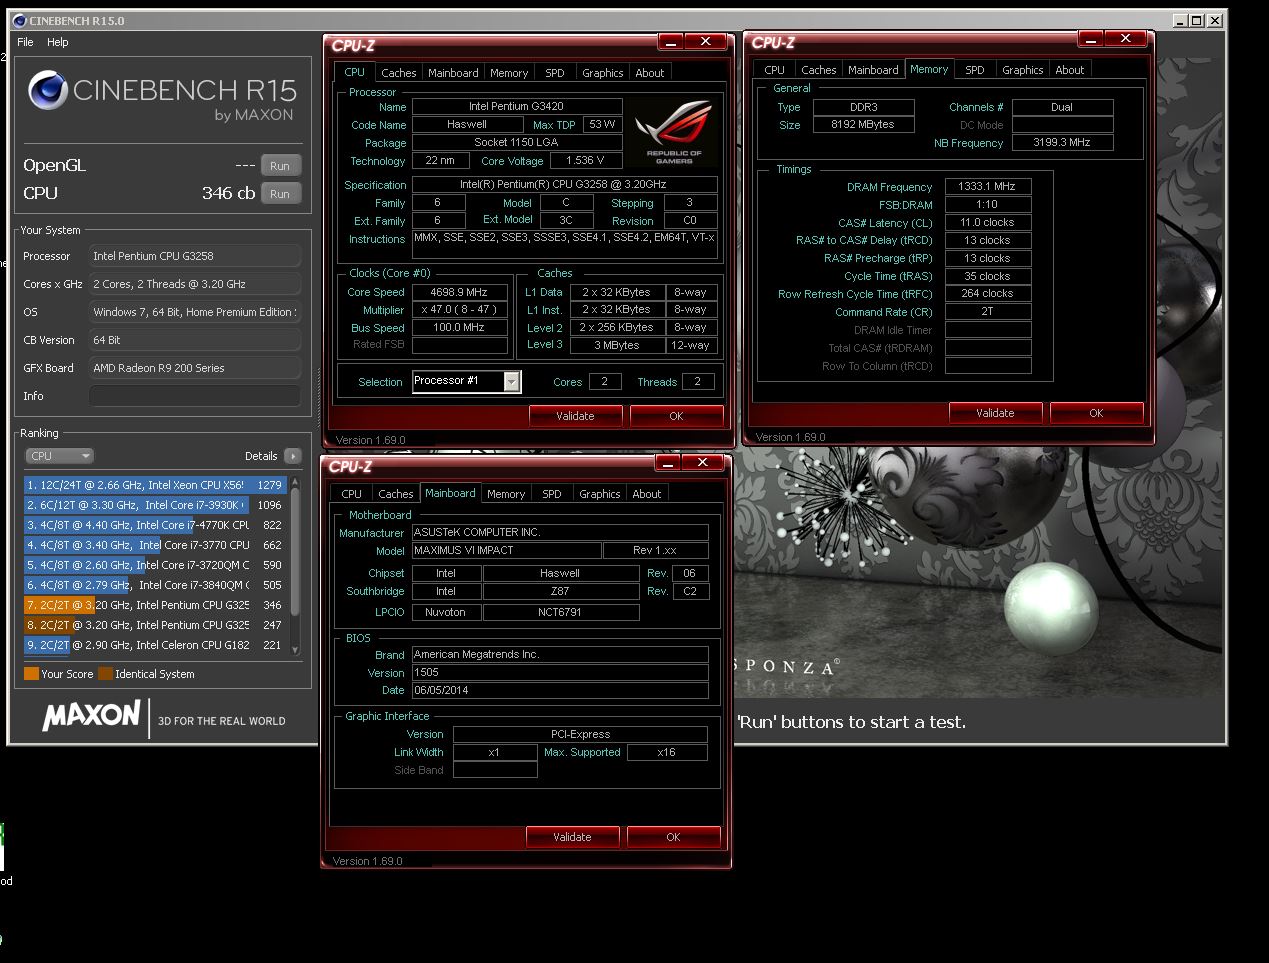This screenshot has width=1269, height=963.
Task: Switch to About tab in CPU-Z Memory window
Action: 1070,70
